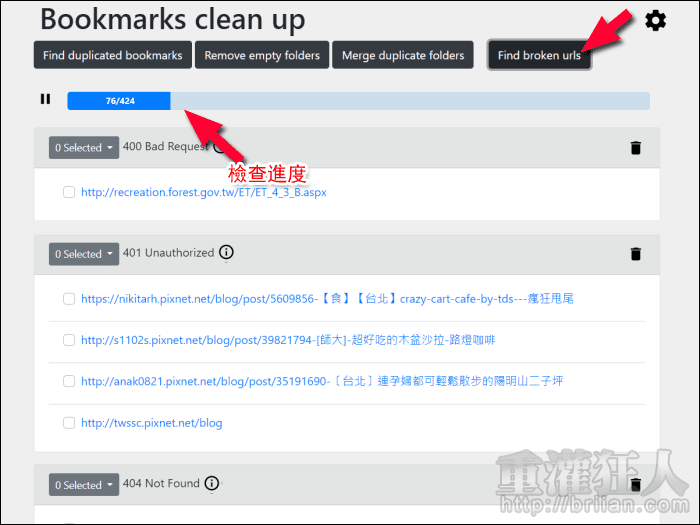Open the s1102s.pixnet.net post 39821794 link
The width and height of the screenshot is (700, 525).
pyautogui.click(x=288, y=340)
